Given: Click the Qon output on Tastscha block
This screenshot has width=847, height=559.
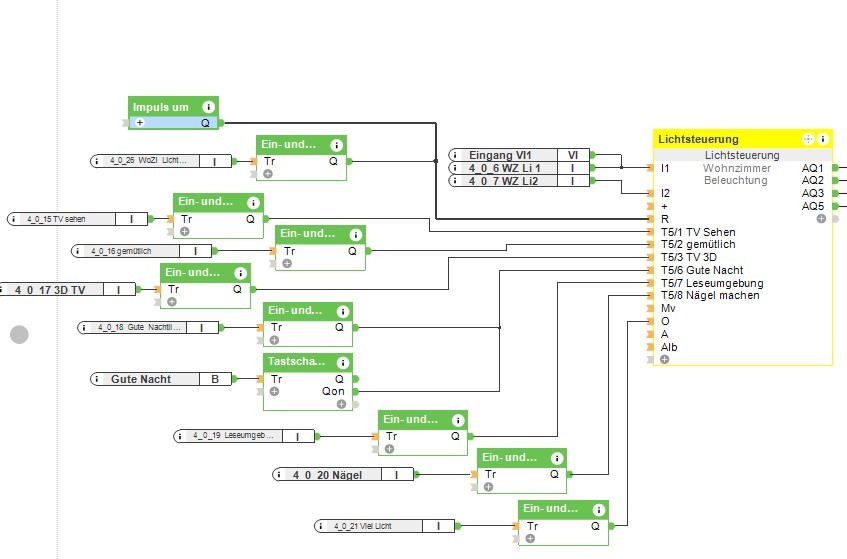Looking at the screenshot, I should [333, 391].
